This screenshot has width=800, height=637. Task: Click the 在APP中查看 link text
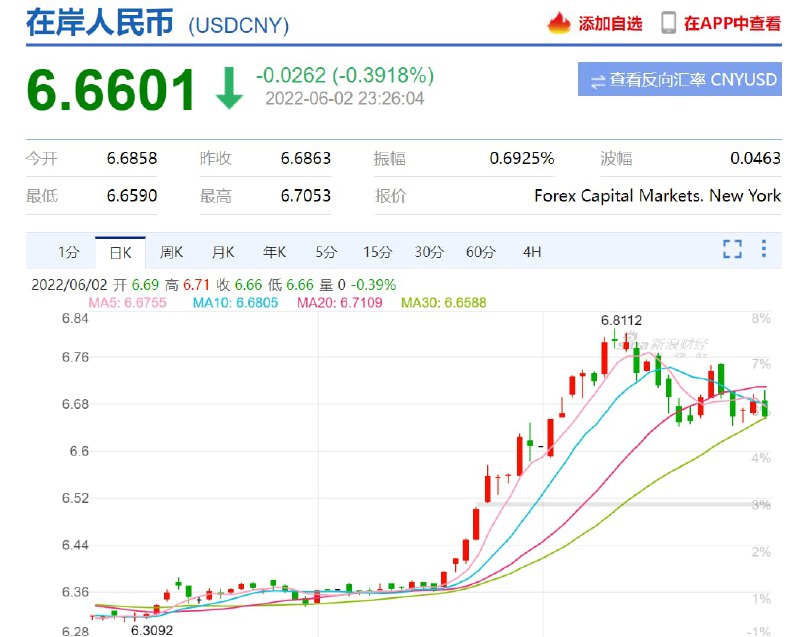click(732, 23)
